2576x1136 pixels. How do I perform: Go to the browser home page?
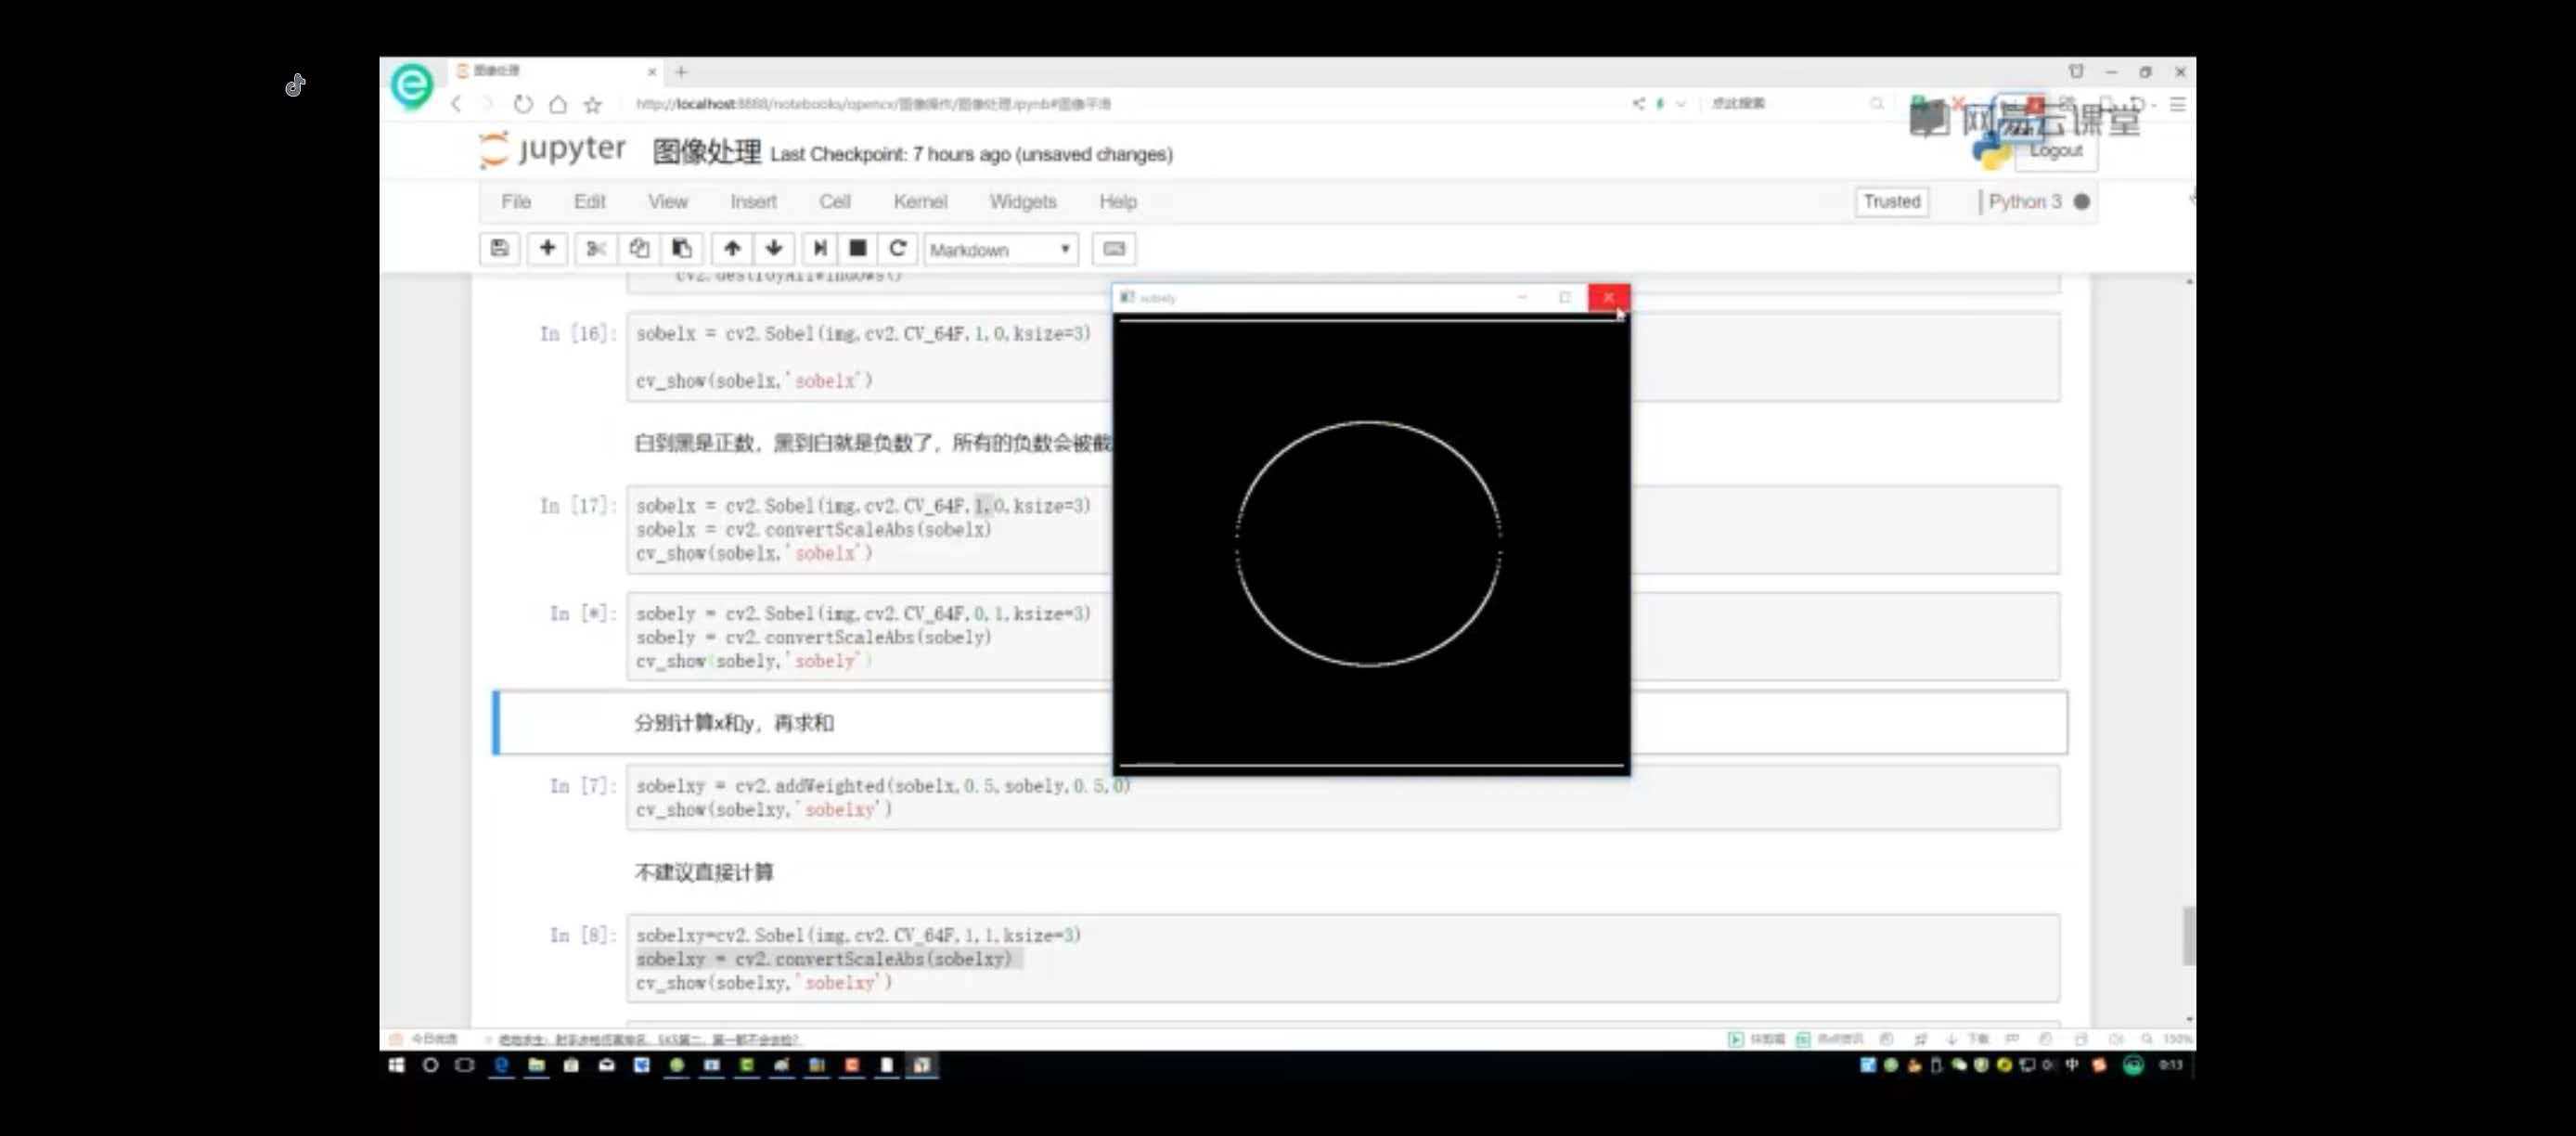coord(558,104)
